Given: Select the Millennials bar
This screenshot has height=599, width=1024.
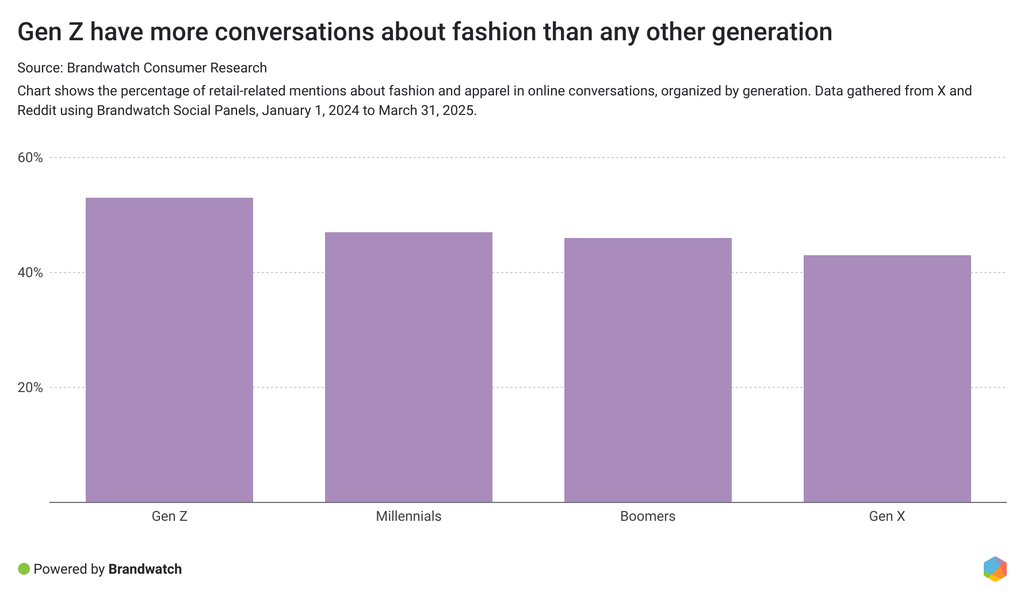Looking at the screenshot, I should (408, 367).
